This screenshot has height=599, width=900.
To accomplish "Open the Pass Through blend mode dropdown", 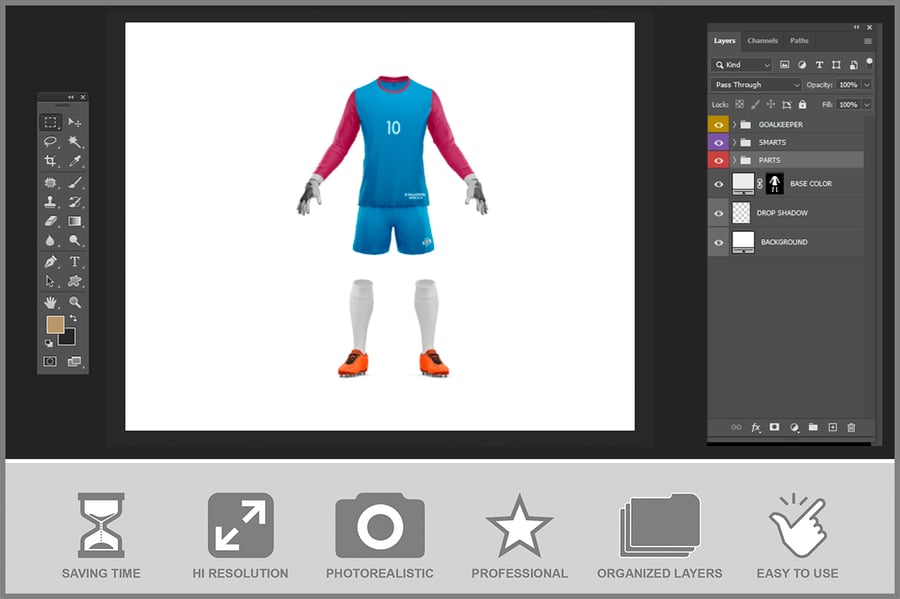I will pyautogui.click(x=756, y=85).
